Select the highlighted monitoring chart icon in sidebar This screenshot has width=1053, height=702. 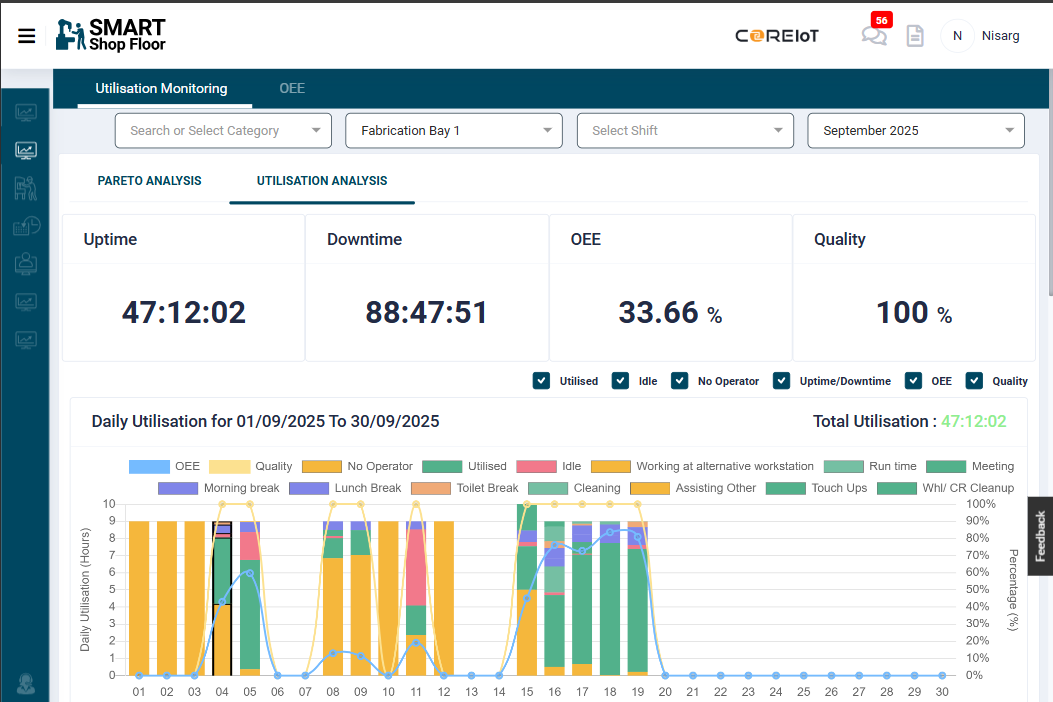coord(26,150)
